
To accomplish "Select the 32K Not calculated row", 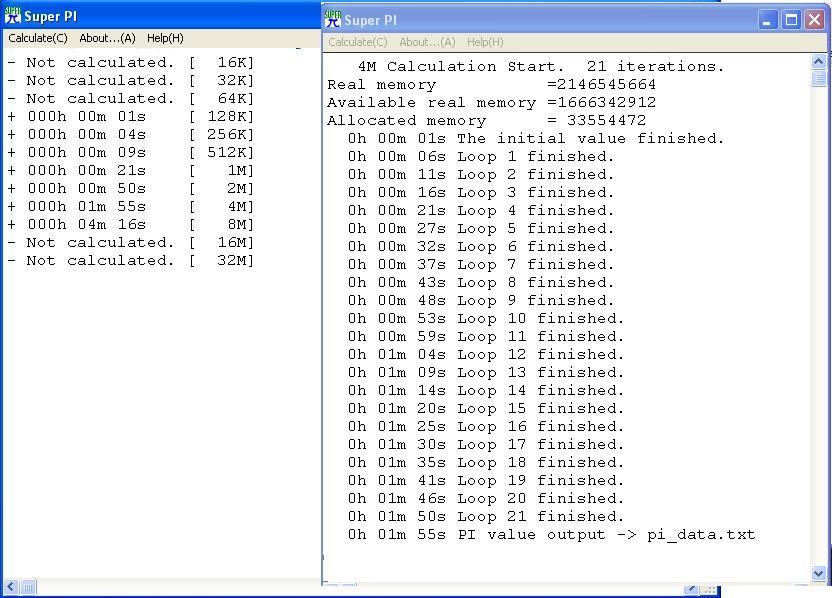I will (130, 81).
